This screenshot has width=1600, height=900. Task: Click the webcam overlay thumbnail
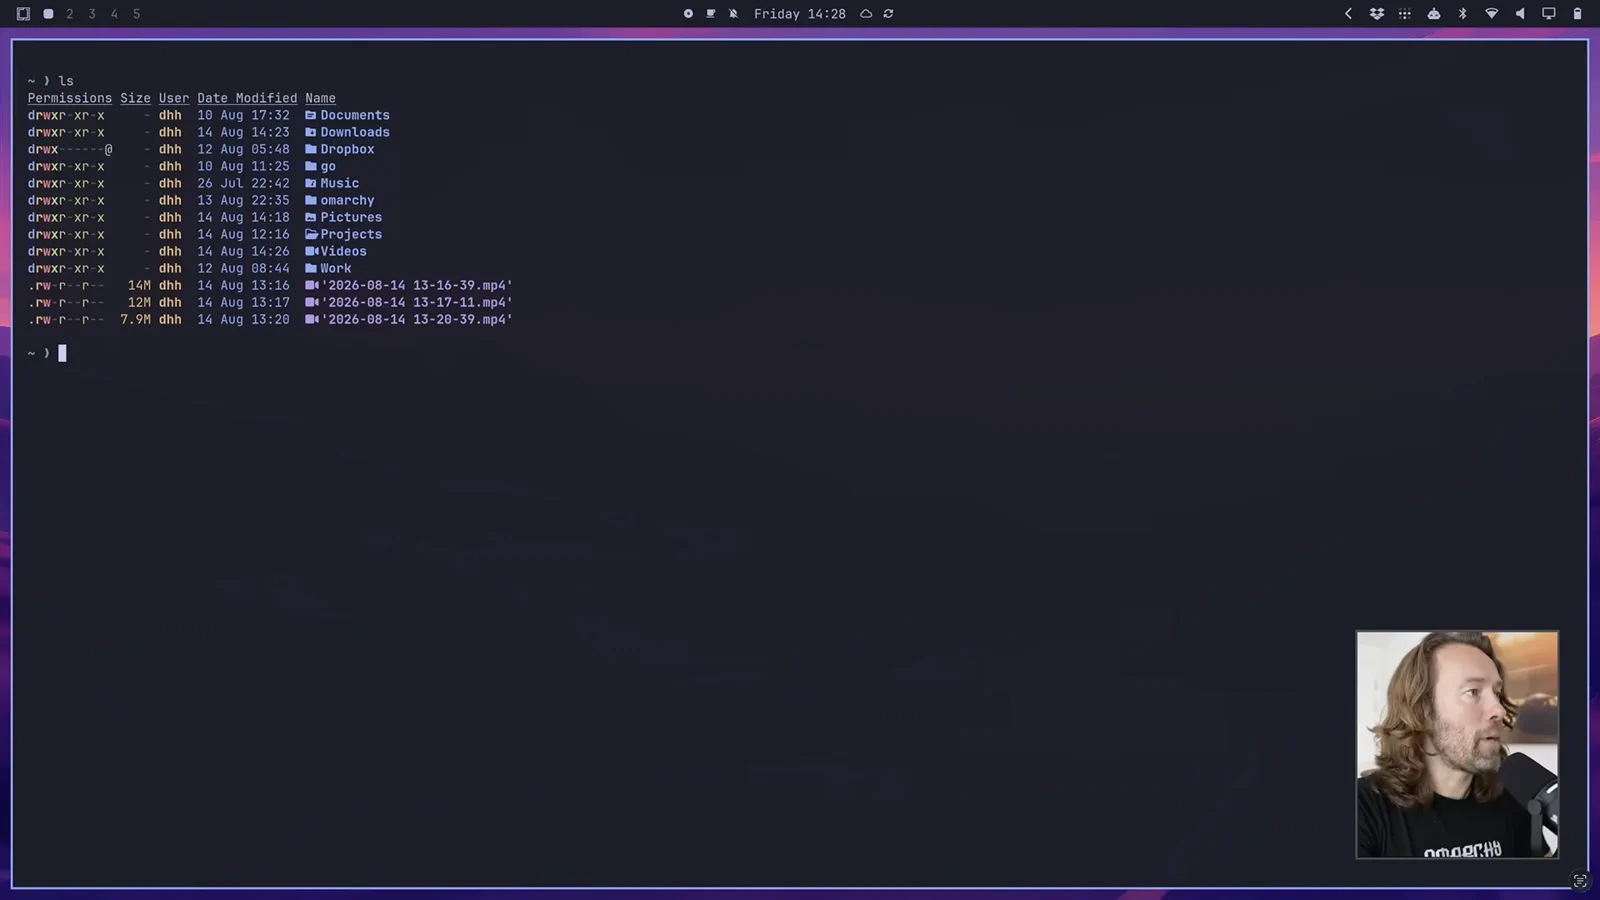click(x=1457, y=744)
